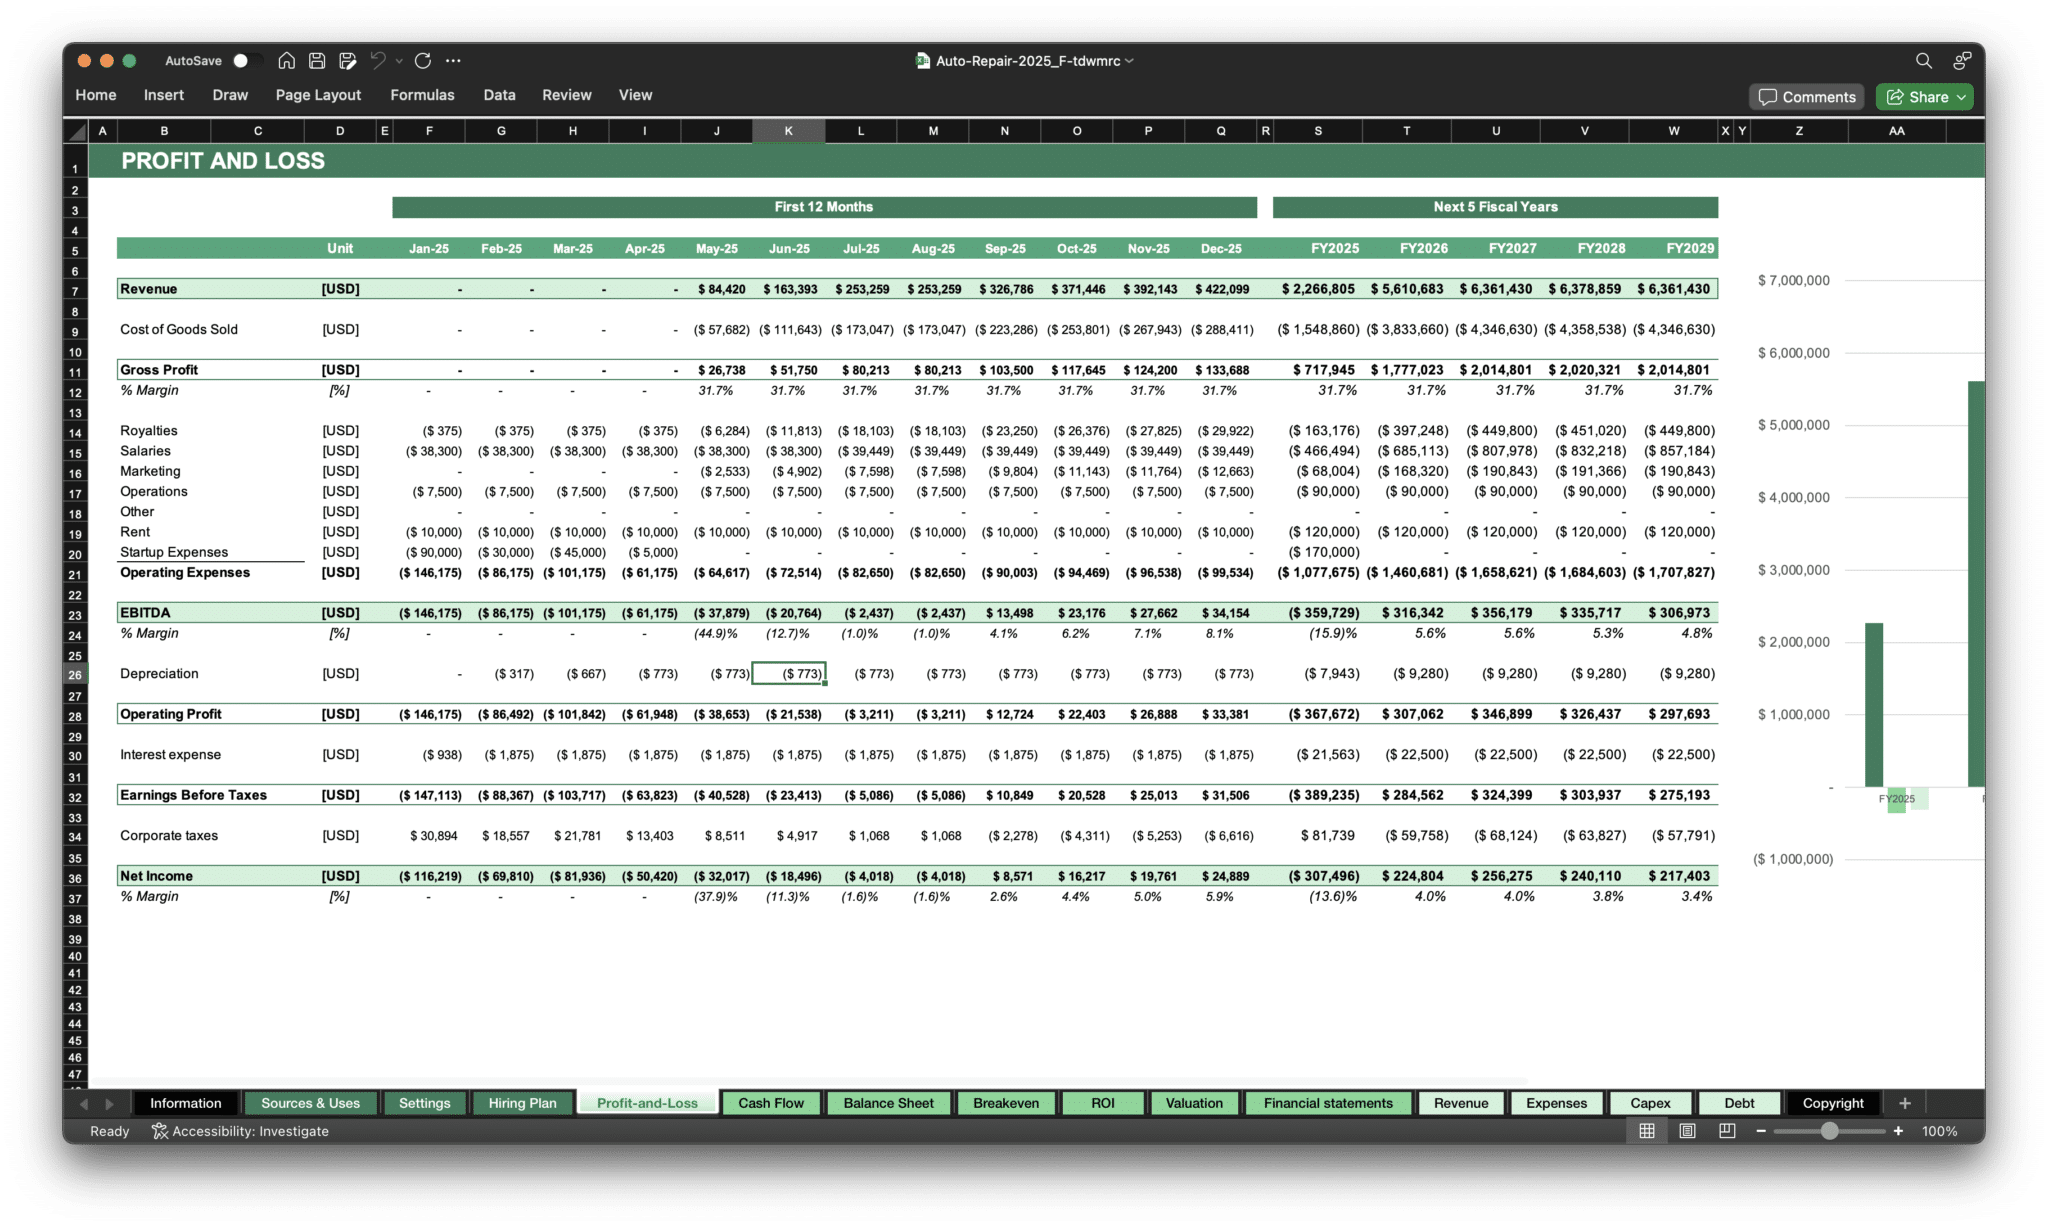The width and height of the screenshot is (2048, 1227).
Task: Switch to the Debt sheet tab
Action: coord(1739,1103)
